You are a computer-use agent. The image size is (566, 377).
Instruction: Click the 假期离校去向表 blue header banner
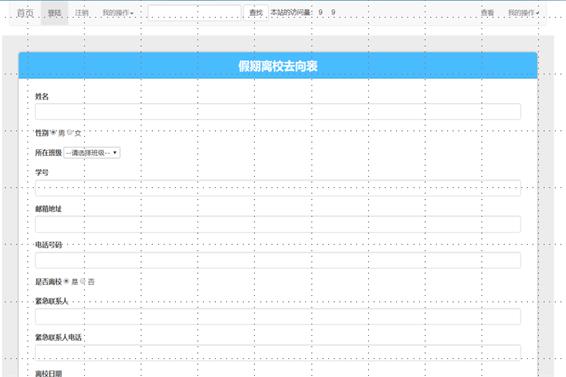tap(278, 66)
